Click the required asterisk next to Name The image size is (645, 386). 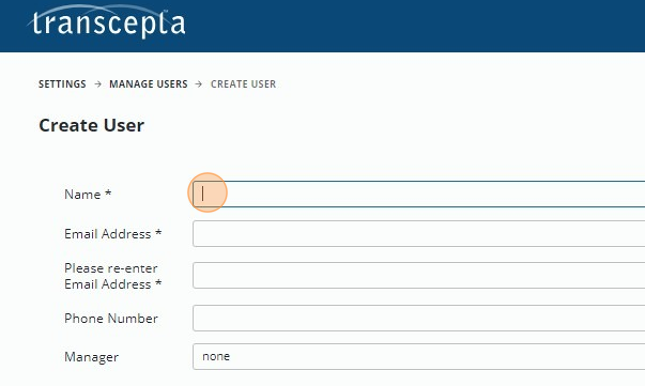click(108, 193)
